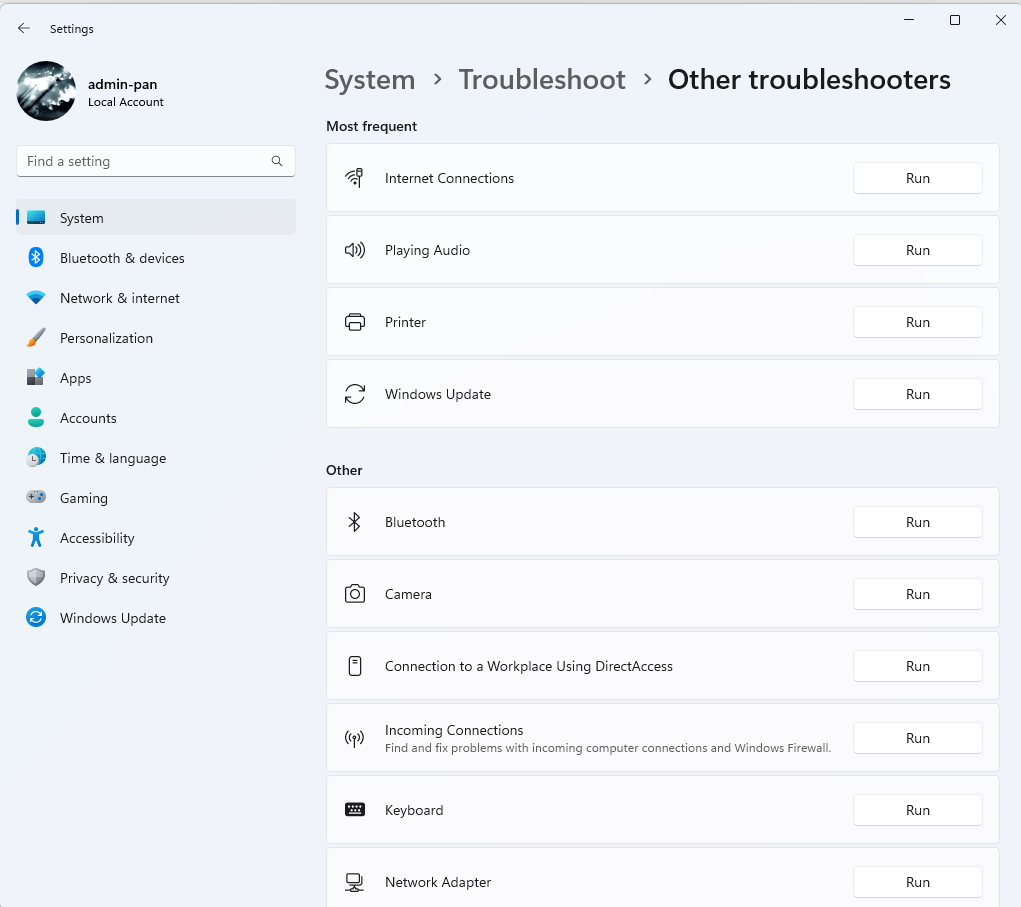Open Personalization settings
The width and height of the screenshot is (1021, 907).
tap(156, 338)
